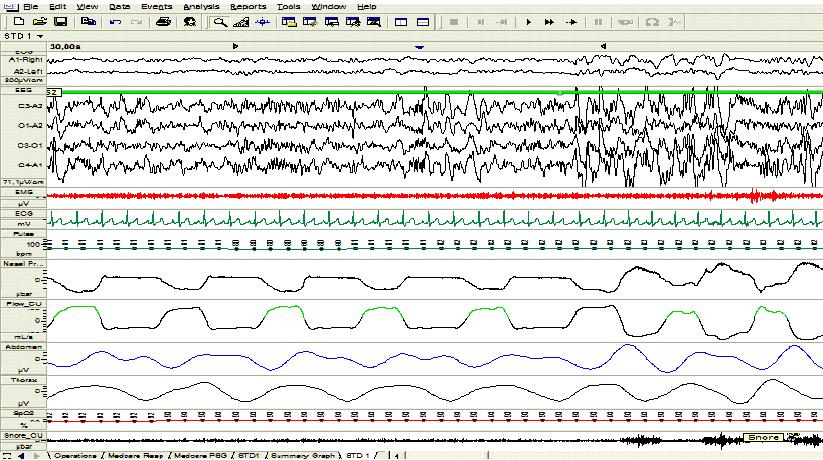Viewport: 823px width, 460px height.
Task: Click the greyed headset audio icon
Action: point(652,22)
